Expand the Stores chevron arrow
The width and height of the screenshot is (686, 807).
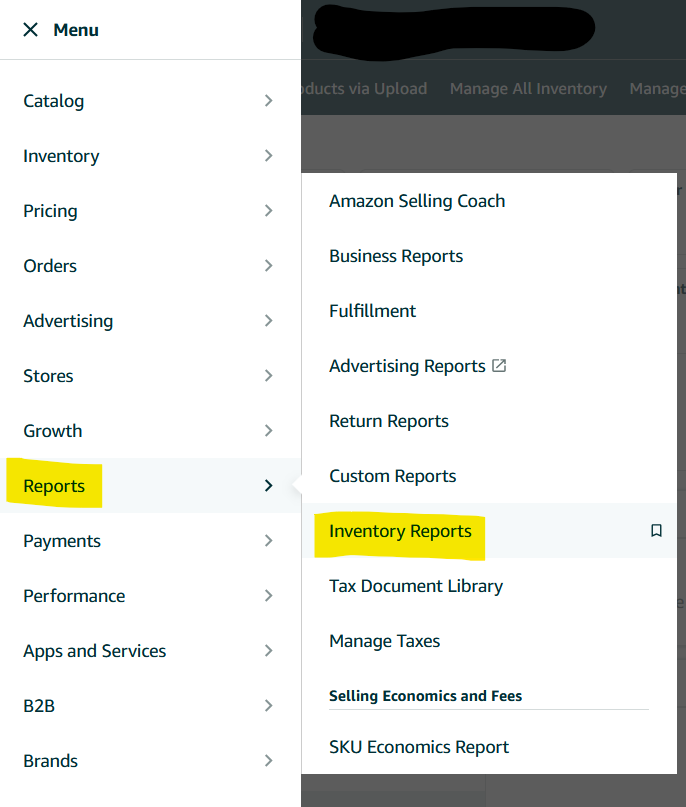click(x=268, y=376)
